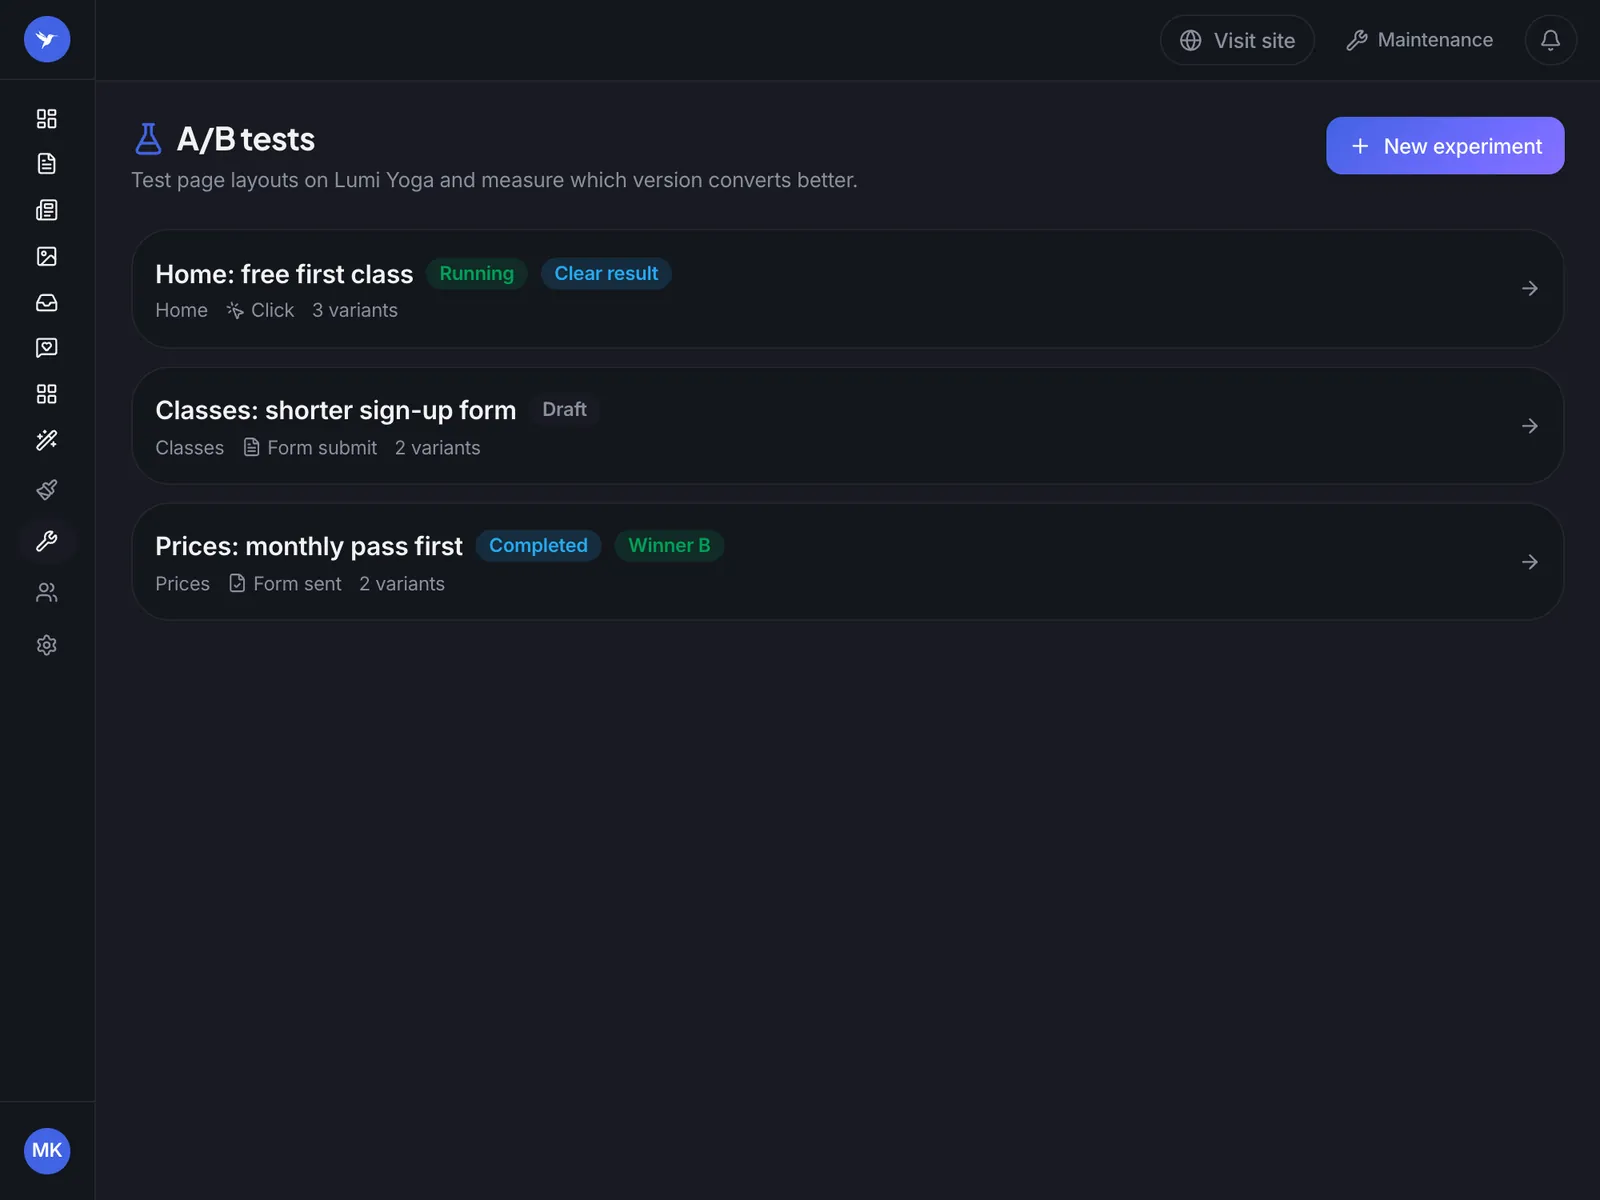Open the Maintenance link in the header
Viewport: 1600px width, 1200px height.
pos(1419,40)
